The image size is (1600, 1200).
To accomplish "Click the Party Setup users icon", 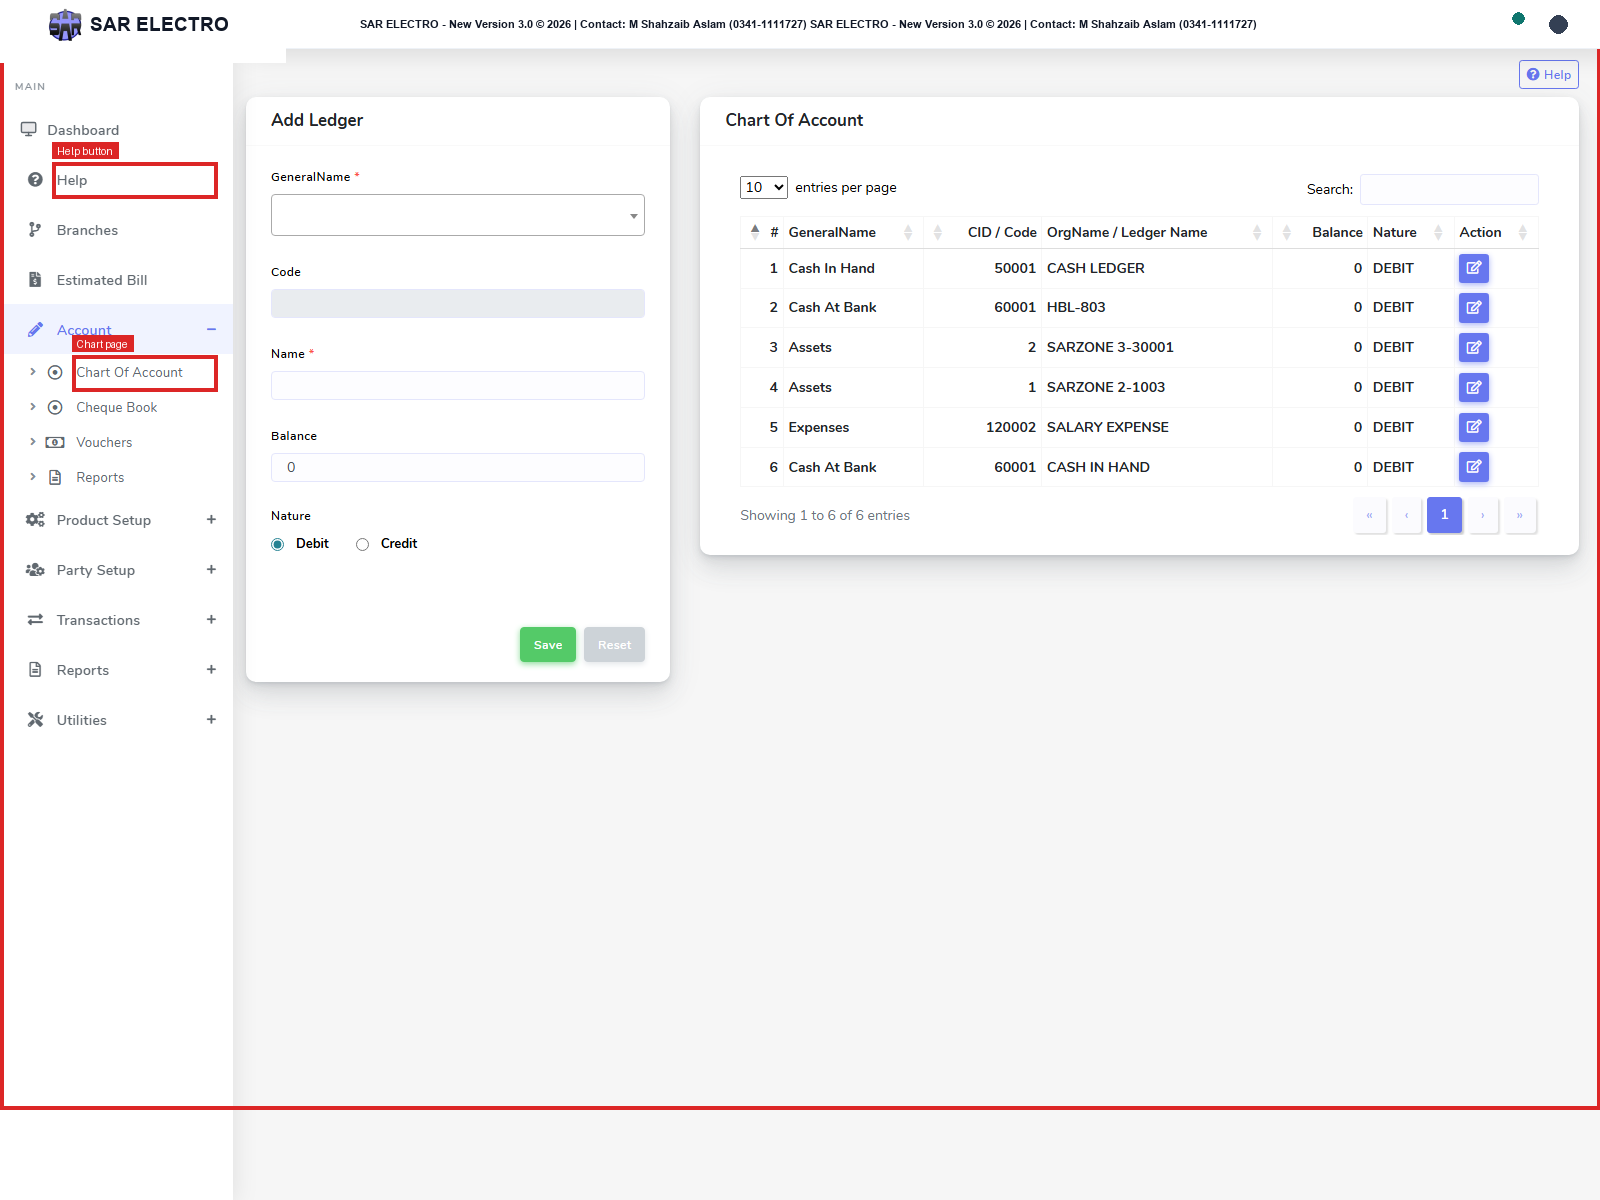I will click(x=35, y=569).
